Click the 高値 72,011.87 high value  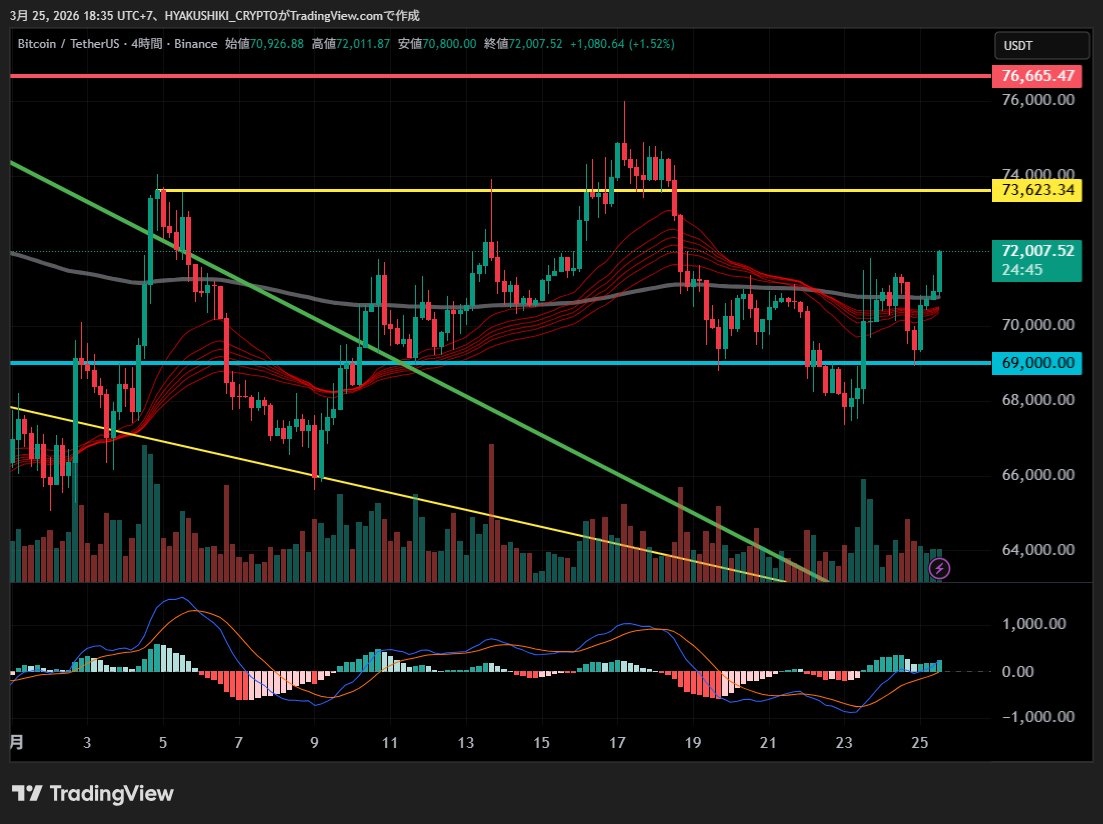(350, 44)
